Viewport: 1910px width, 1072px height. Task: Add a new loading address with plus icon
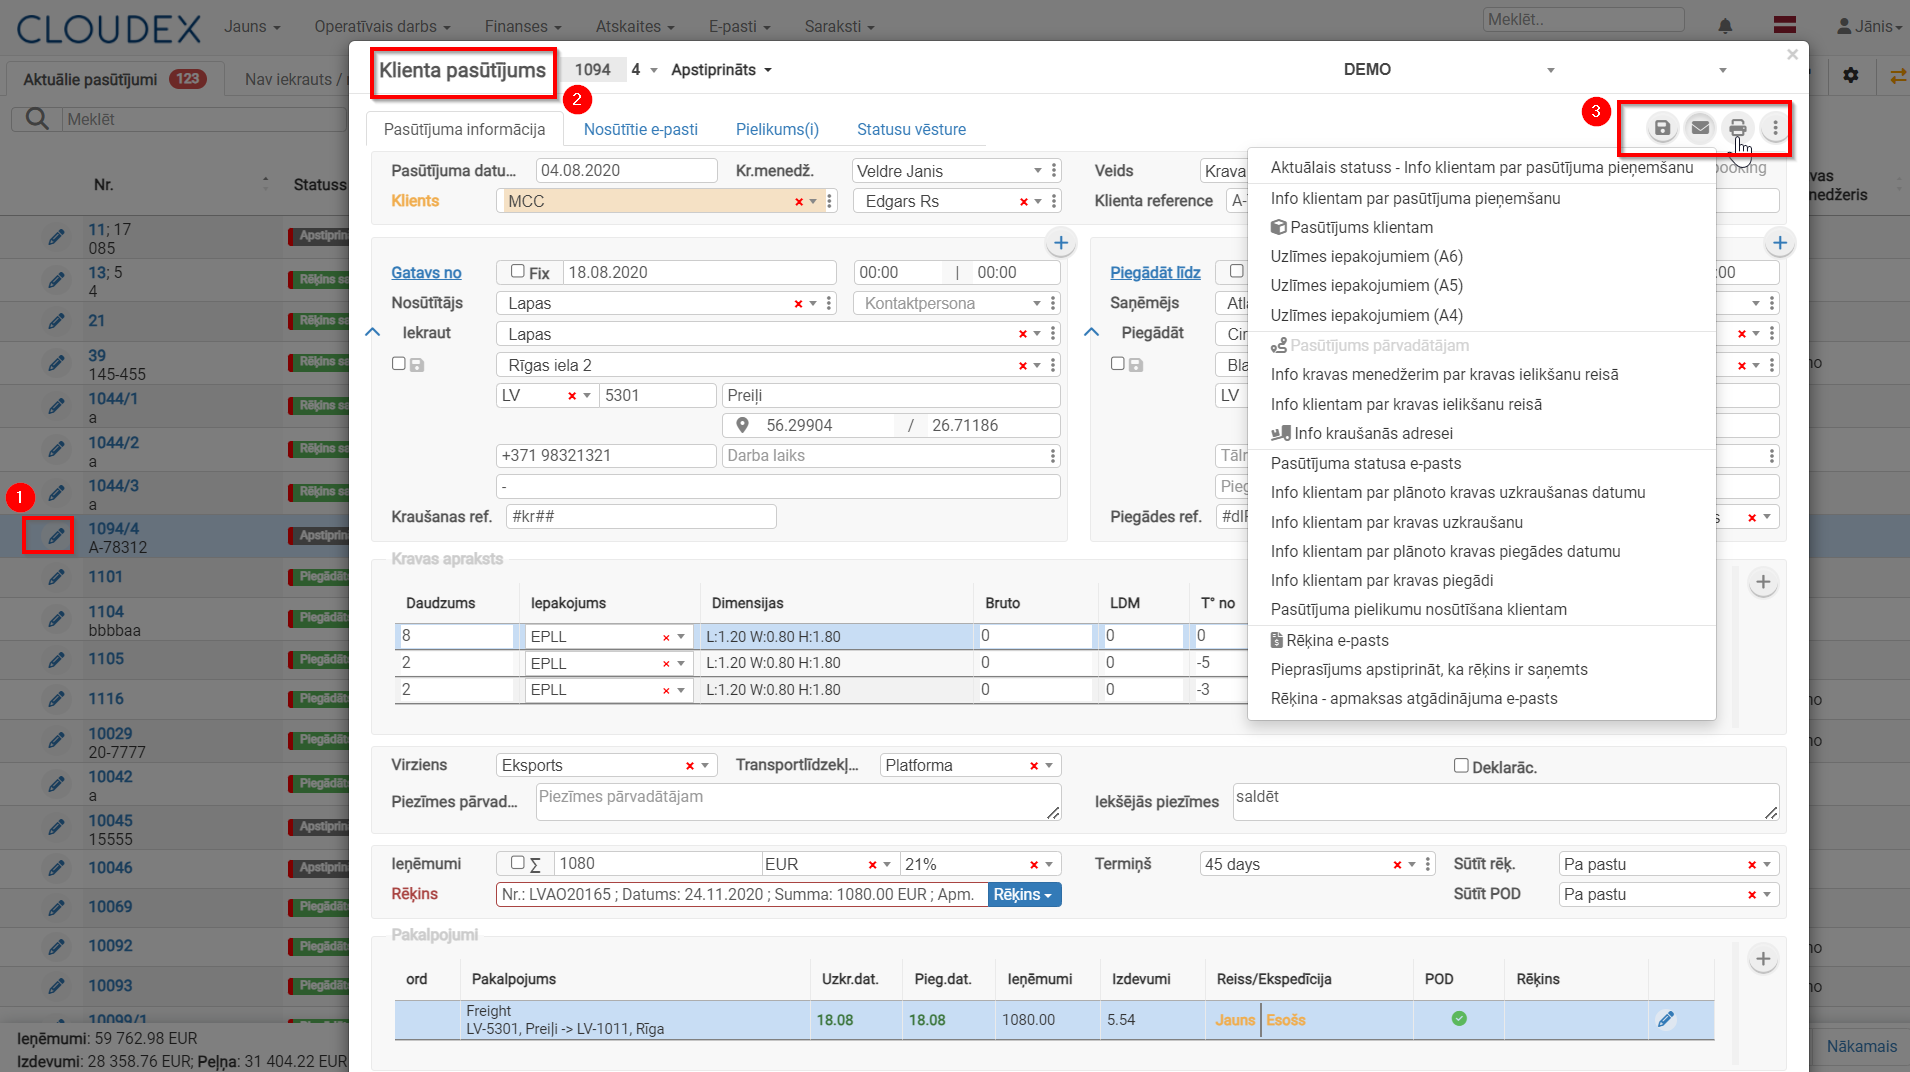point(1061,243)
